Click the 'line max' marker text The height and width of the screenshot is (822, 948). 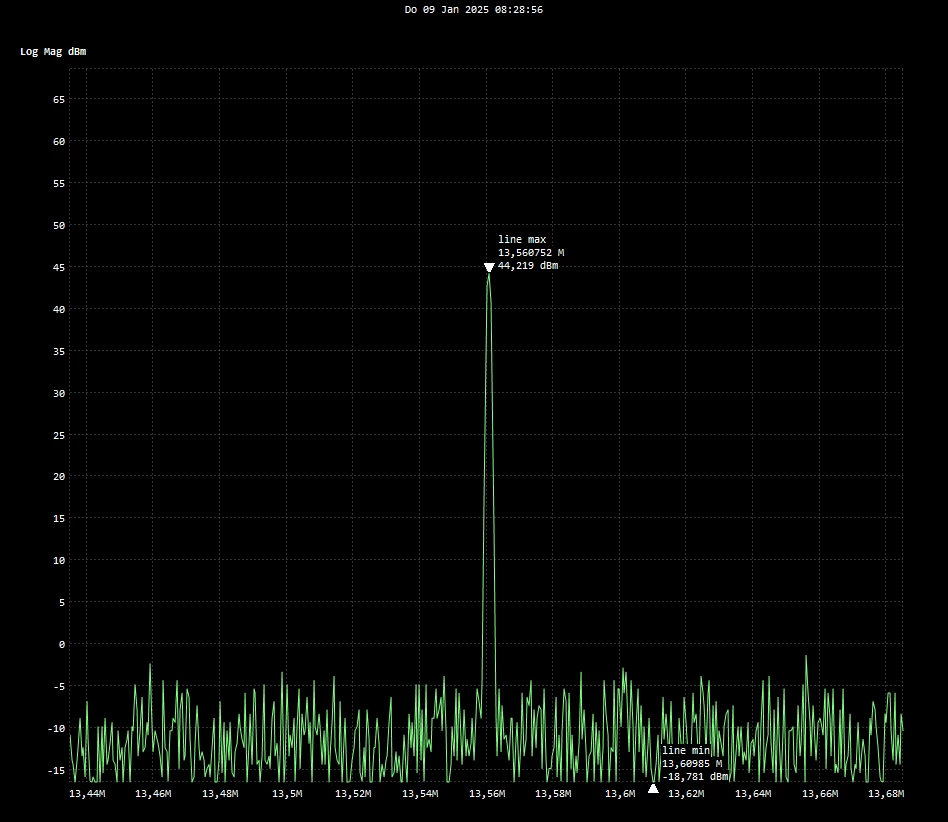tap(522, 239)
